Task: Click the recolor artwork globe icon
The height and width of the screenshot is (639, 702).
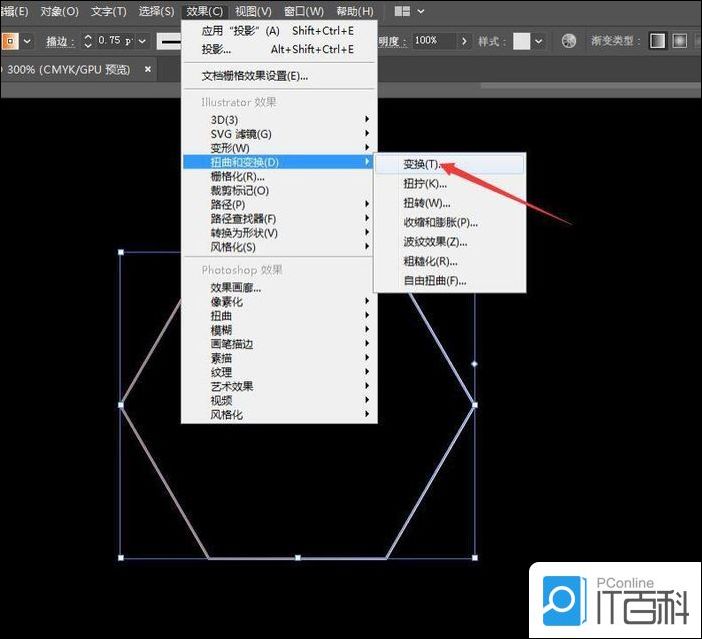Action: (x=569, y=41)
